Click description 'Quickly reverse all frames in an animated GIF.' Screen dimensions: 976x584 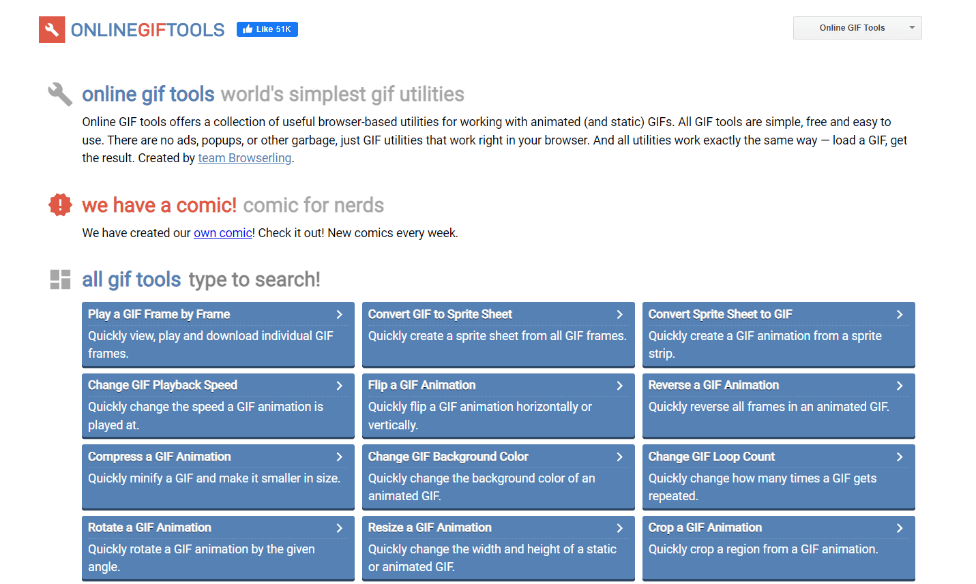point(769,407)
